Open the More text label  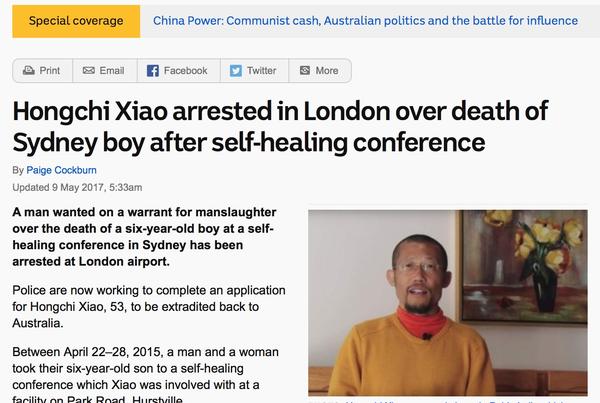click(327, 71)
